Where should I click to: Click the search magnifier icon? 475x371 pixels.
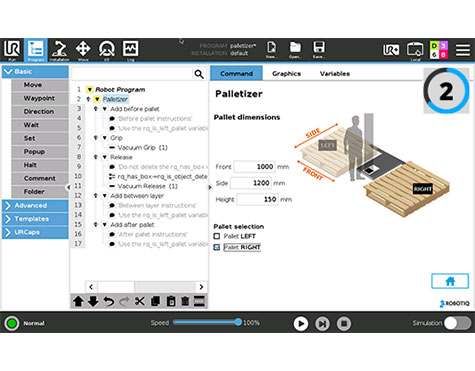click(199, 74)
